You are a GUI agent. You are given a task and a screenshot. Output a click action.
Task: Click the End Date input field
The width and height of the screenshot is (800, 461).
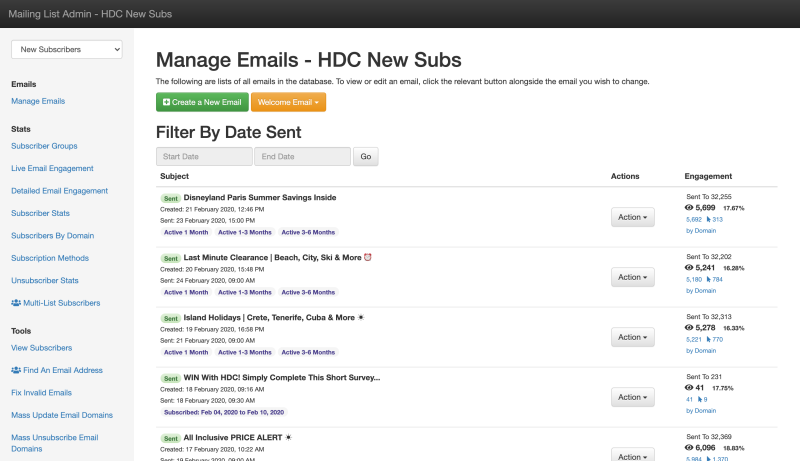coord(302,157)
